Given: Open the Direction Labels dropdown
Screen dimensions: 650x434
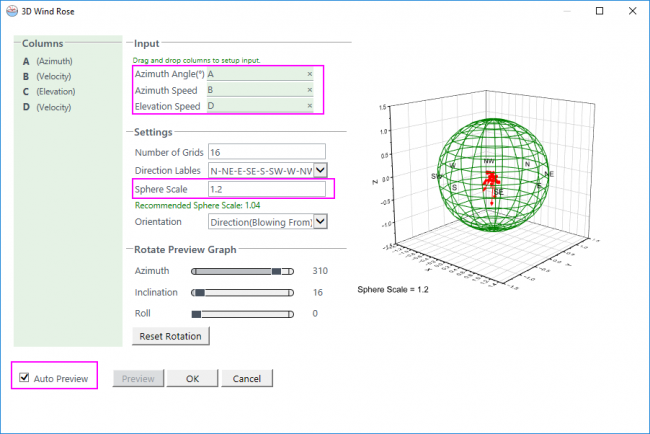Looking at the screenshot, I should point(320,170).
